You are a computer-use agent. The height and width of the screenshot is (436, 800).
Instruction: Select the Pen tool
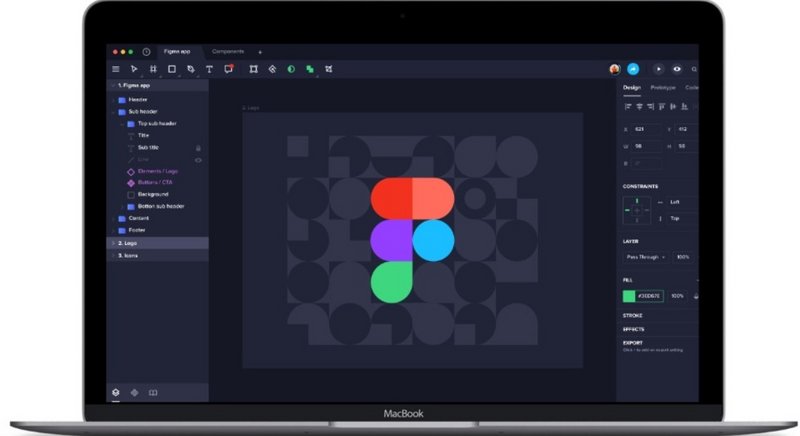click(190, 69)
